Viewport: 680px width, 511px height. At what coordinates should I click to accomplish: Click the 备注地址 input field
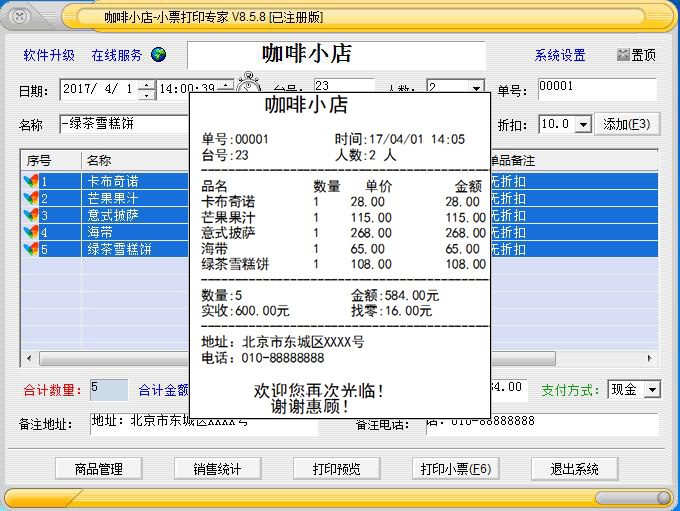[202, 424]
